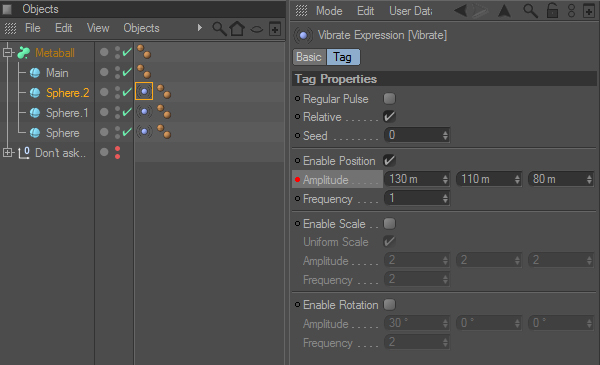Click the material tag on Main row

[x=144, y=71]
